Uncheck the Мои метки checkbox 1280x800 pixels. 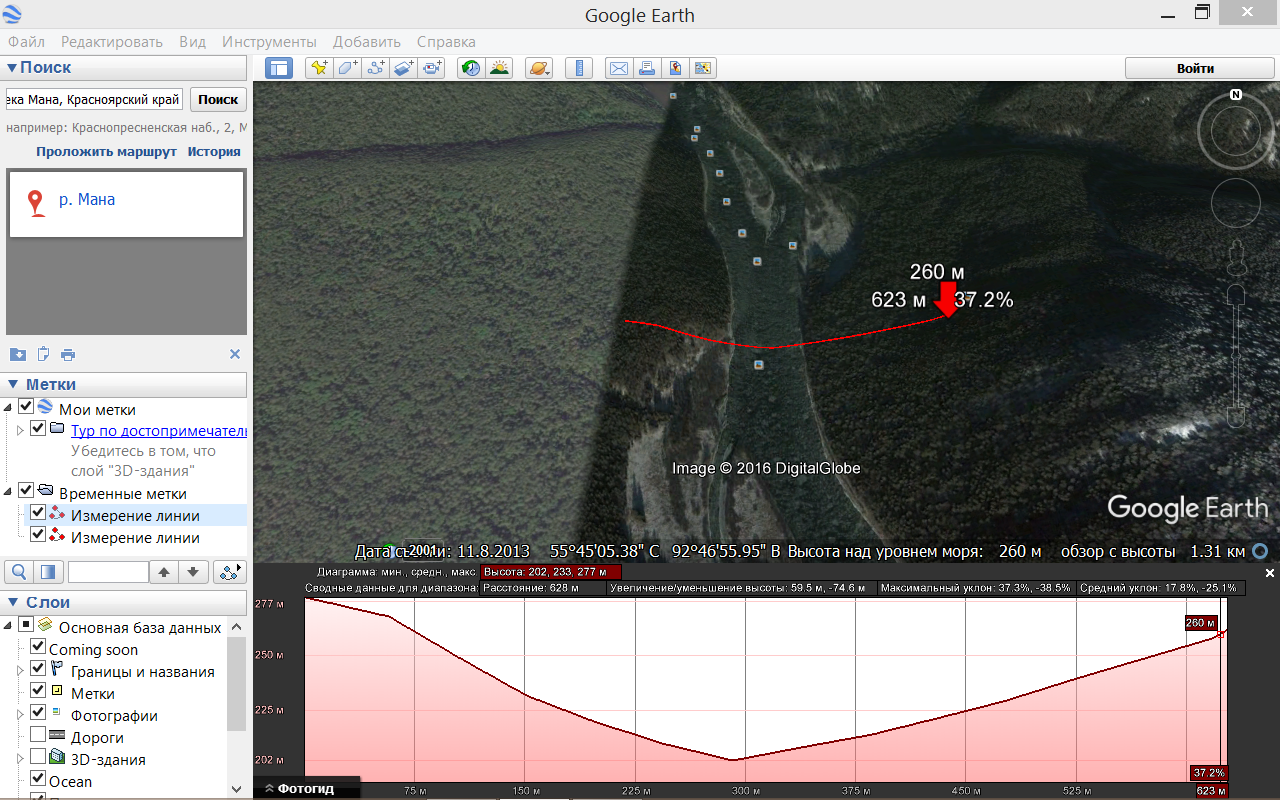pos(26,407)
